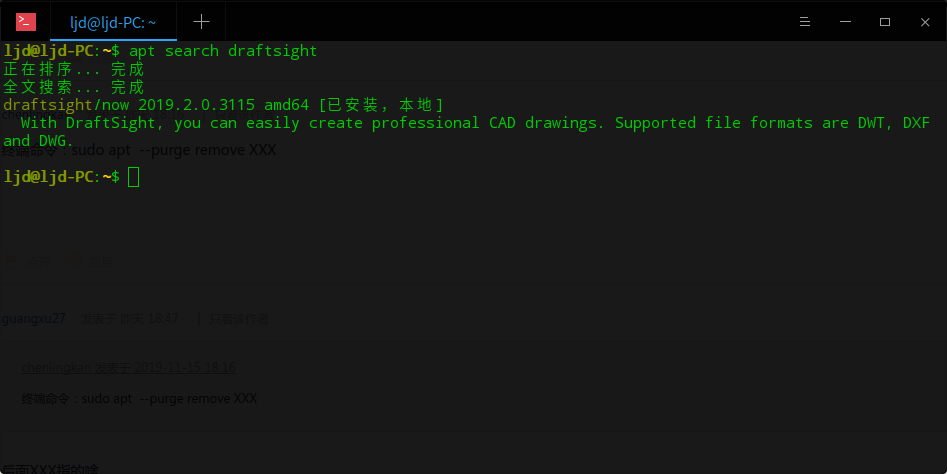This screenshot has height=474, width=947.
Task: Click the faint '只看该作者' link
Action: point(239,319)
